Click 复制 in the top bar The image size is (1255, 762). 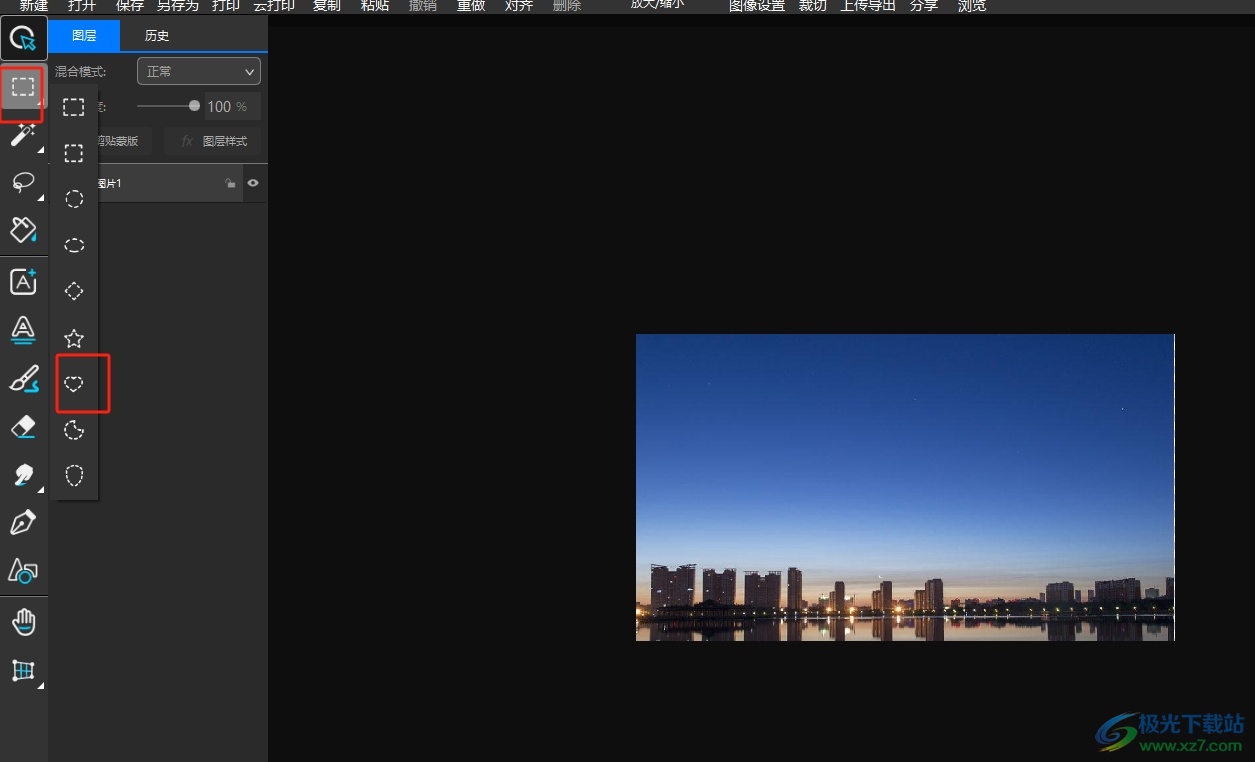tap(327, 6)
